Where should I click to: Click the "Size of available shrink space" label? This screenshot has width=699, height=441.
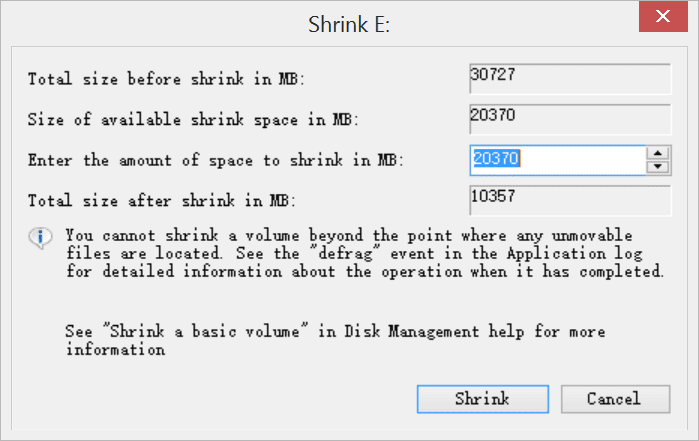pos(193,120)
